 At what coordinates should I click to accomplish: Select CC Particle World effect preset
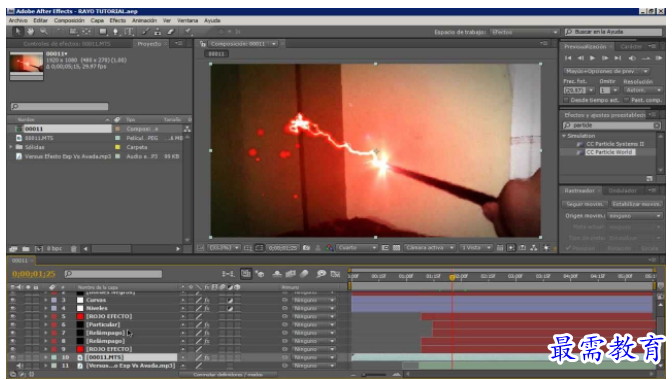tap(609, 153)
